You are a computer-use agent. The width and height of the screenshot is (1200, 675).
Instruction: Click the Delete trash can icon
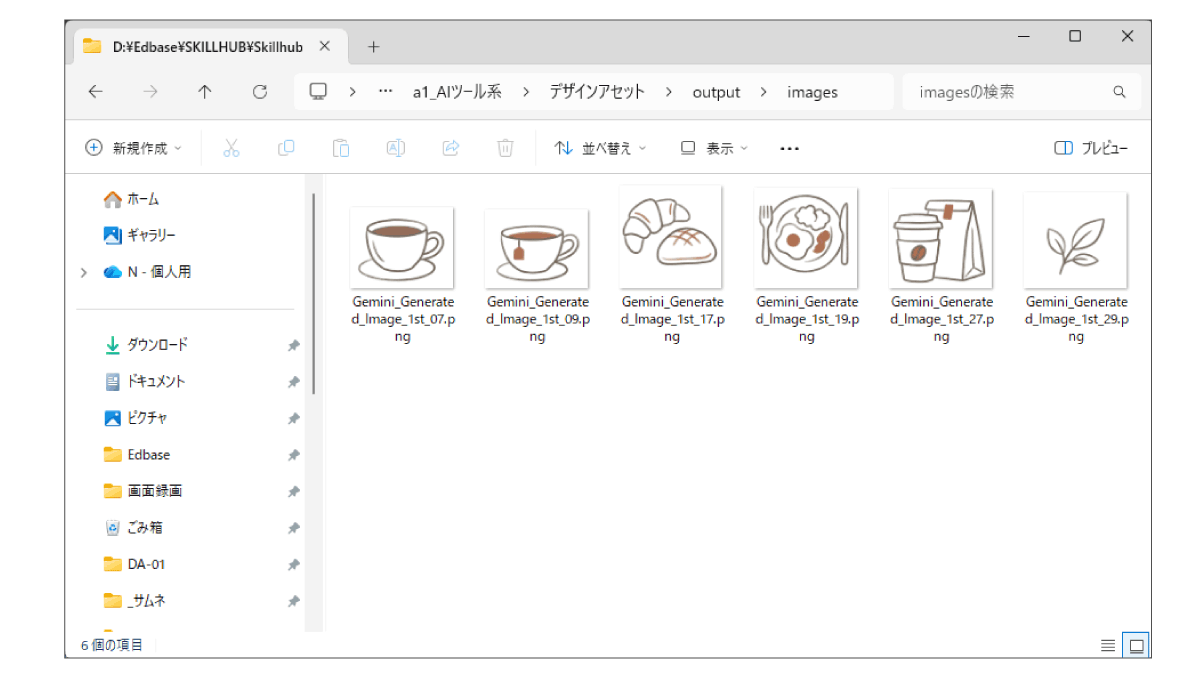coord(506,148)
